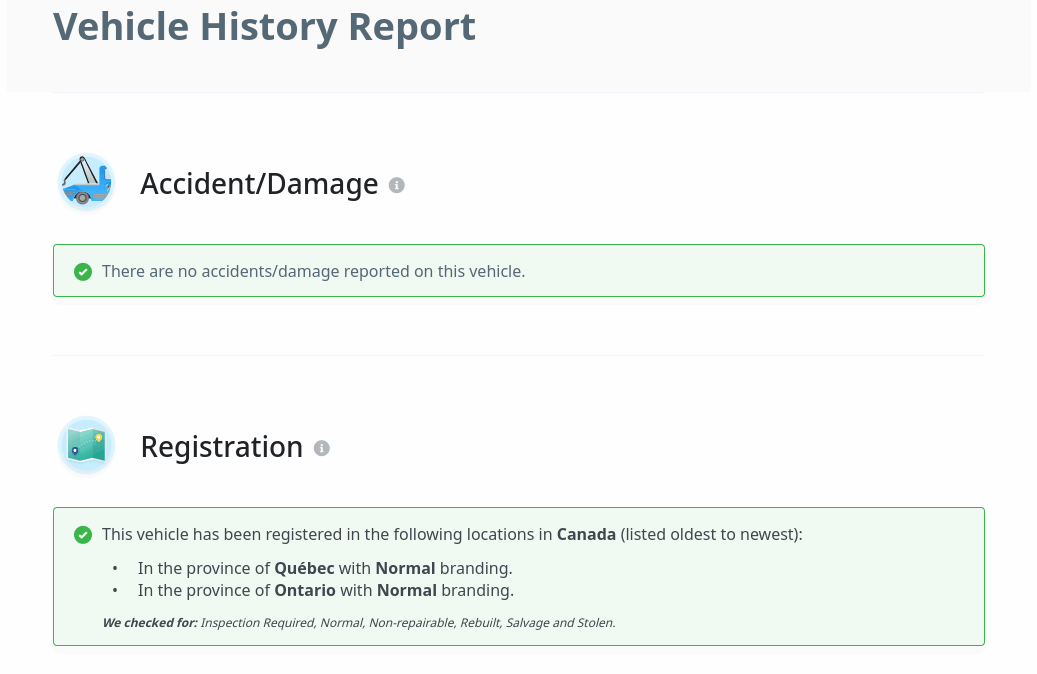1037x674 pixels.
Task: Open the info tooltip next to Registration
Action: [x=322, y=448]
